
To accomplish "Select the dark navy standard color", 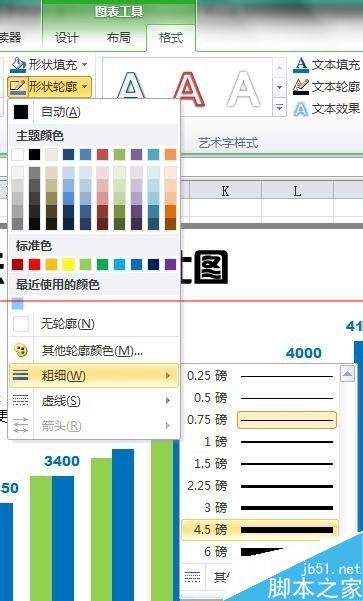I will tap(153, 264).
